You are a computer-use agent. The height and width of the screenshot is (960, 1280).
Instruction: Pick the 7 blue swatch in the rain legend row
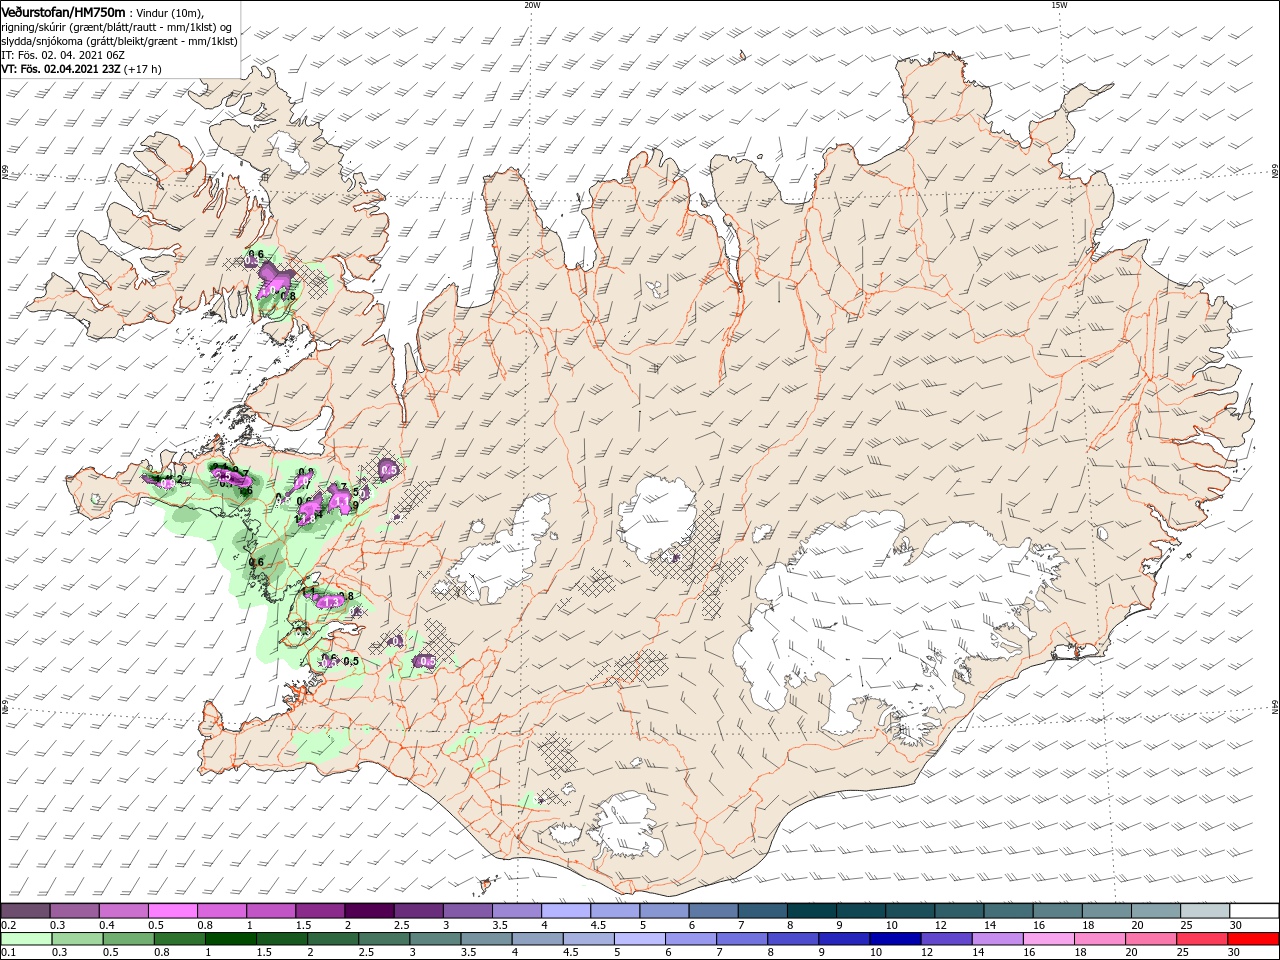742,939
